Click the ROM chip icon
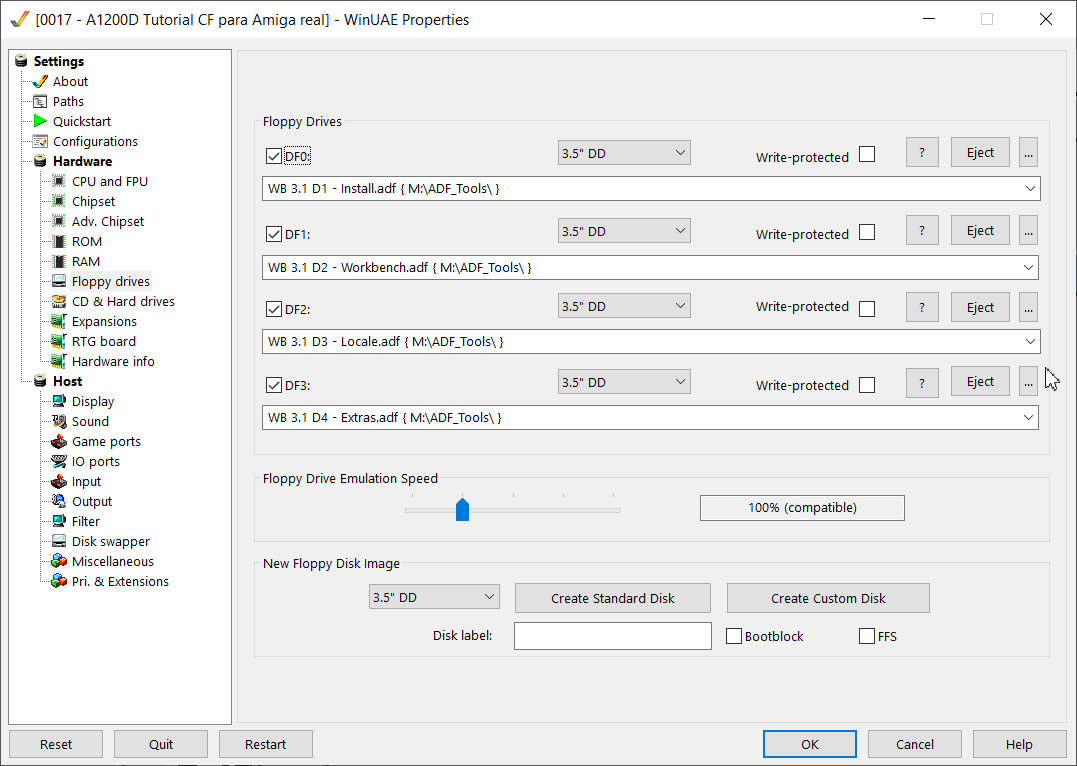The image size is (1077, 766). click(x=59, y=242)
